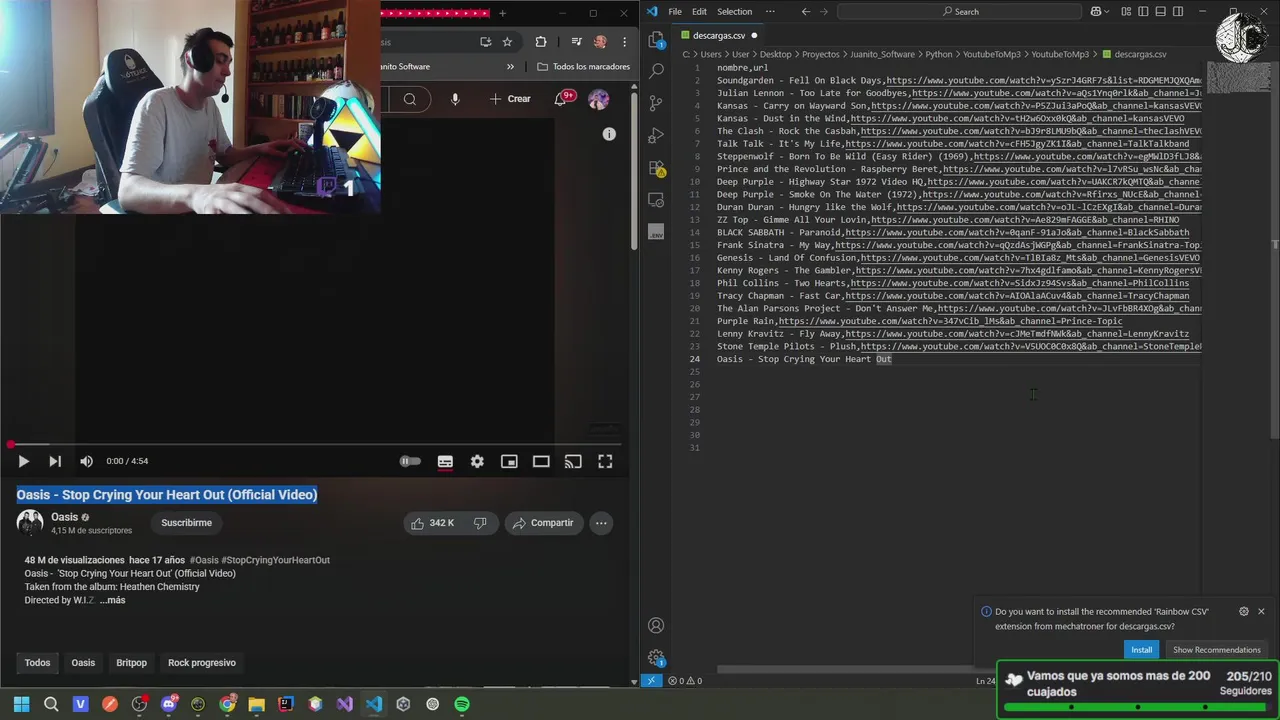Dislike the Oasis video
This screenshot has height=720, width=1280.
pos(480,523)
